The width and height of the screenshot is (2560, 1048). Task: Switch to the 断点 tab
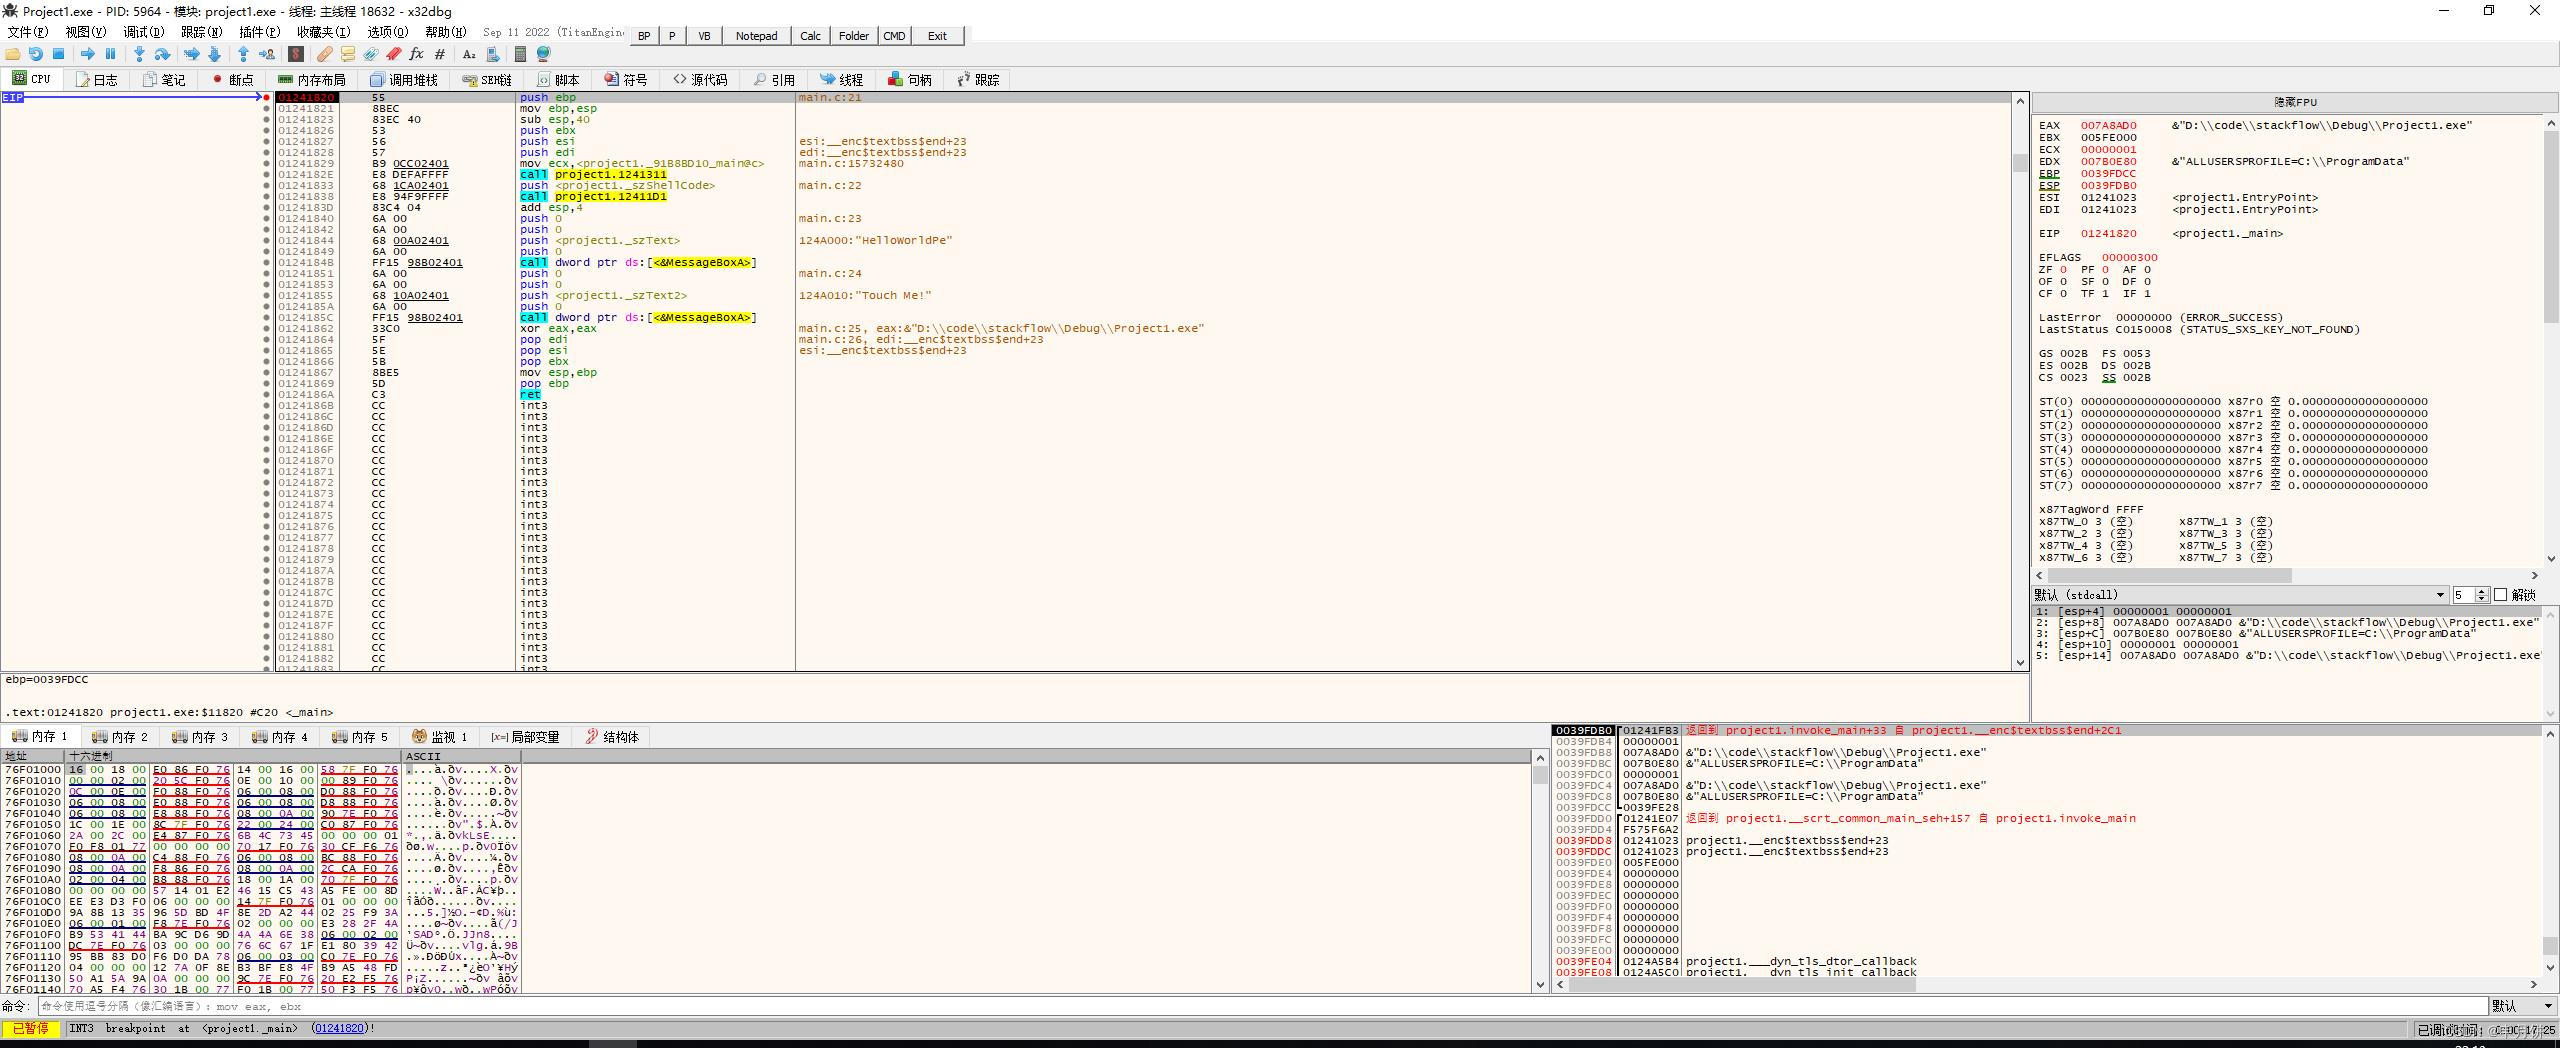[233, 80]
